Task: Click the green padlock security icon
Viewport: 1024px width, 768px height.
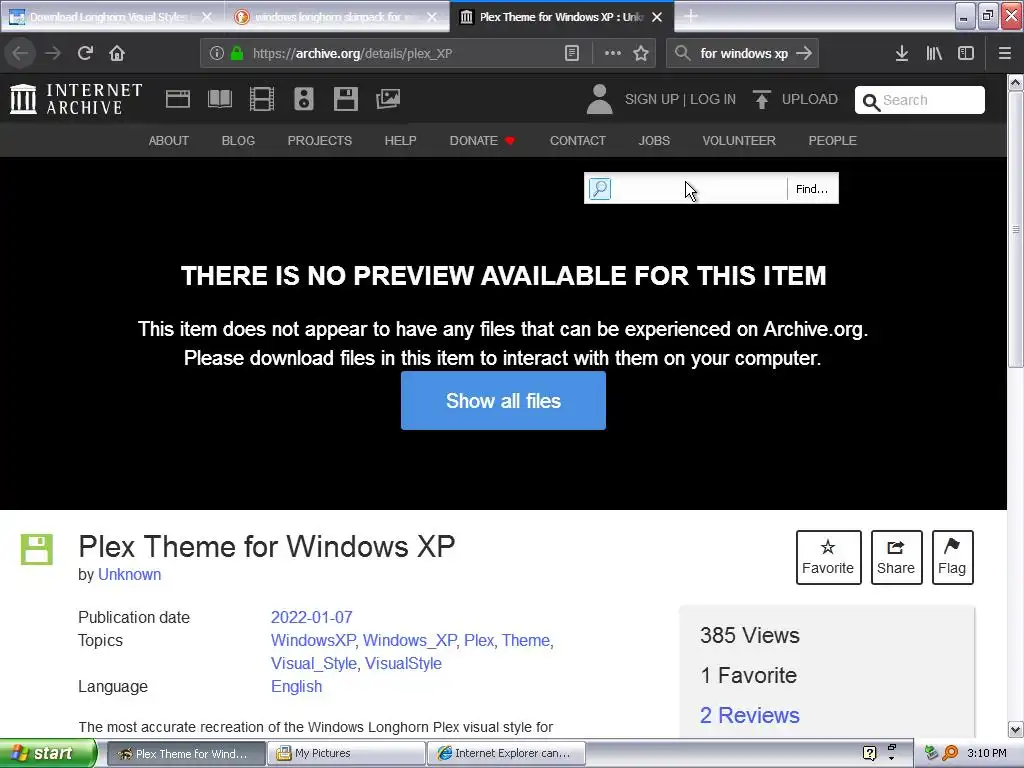Action: click(x=237, y=54)
